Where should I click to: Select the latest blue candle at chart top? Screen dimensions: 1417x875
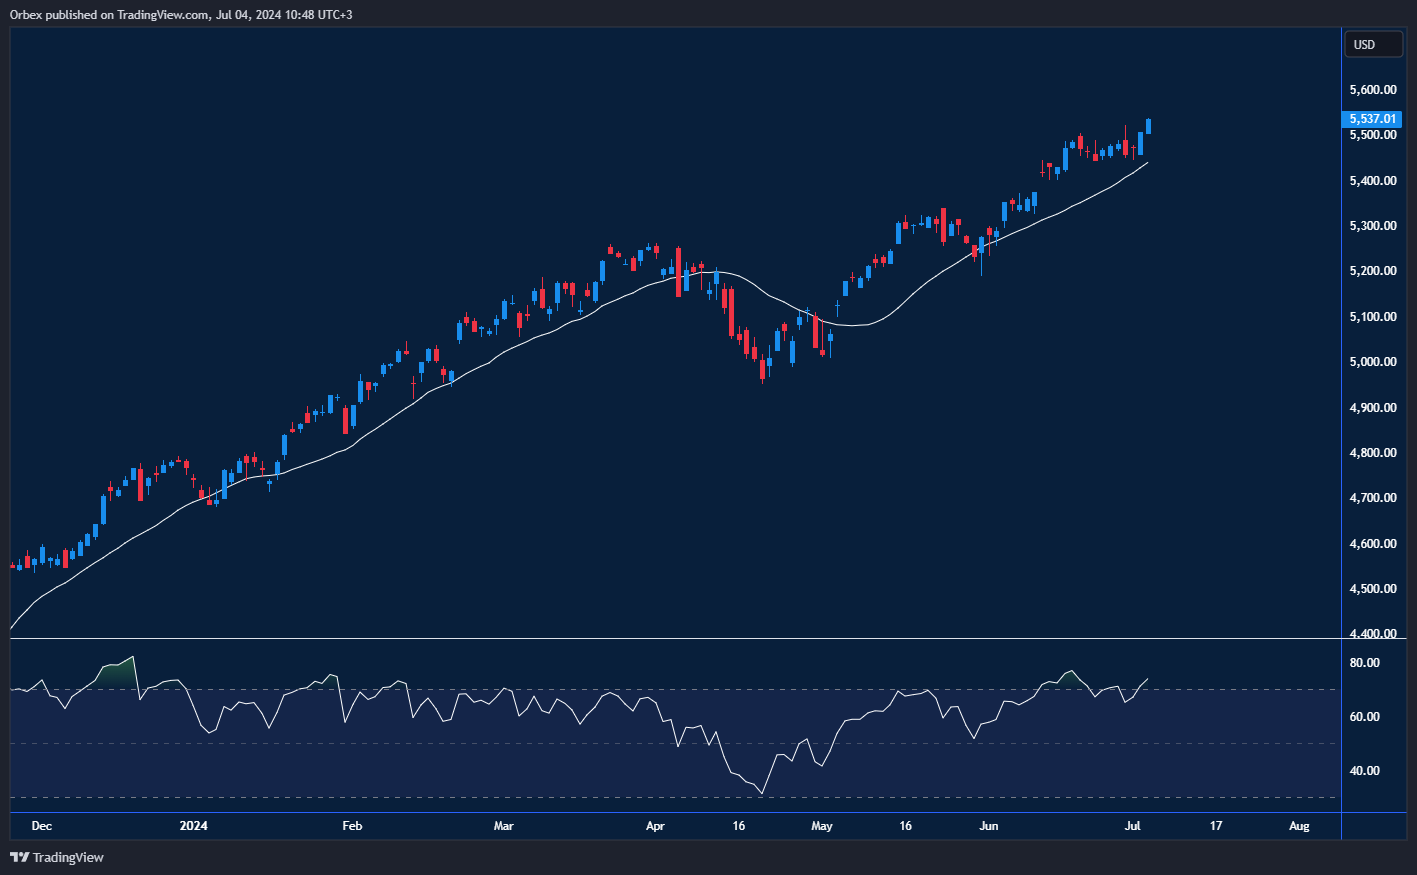pyautogui.click(x=1149, y=126)
